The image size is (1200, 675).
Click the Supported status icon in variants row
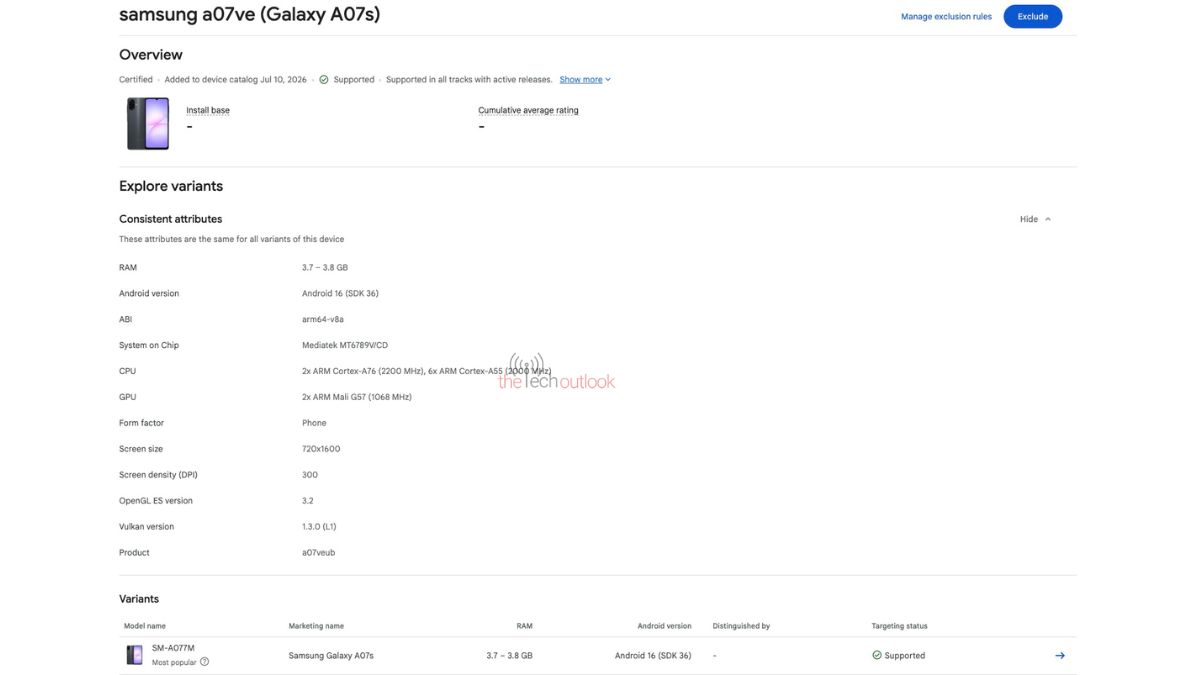876,656
